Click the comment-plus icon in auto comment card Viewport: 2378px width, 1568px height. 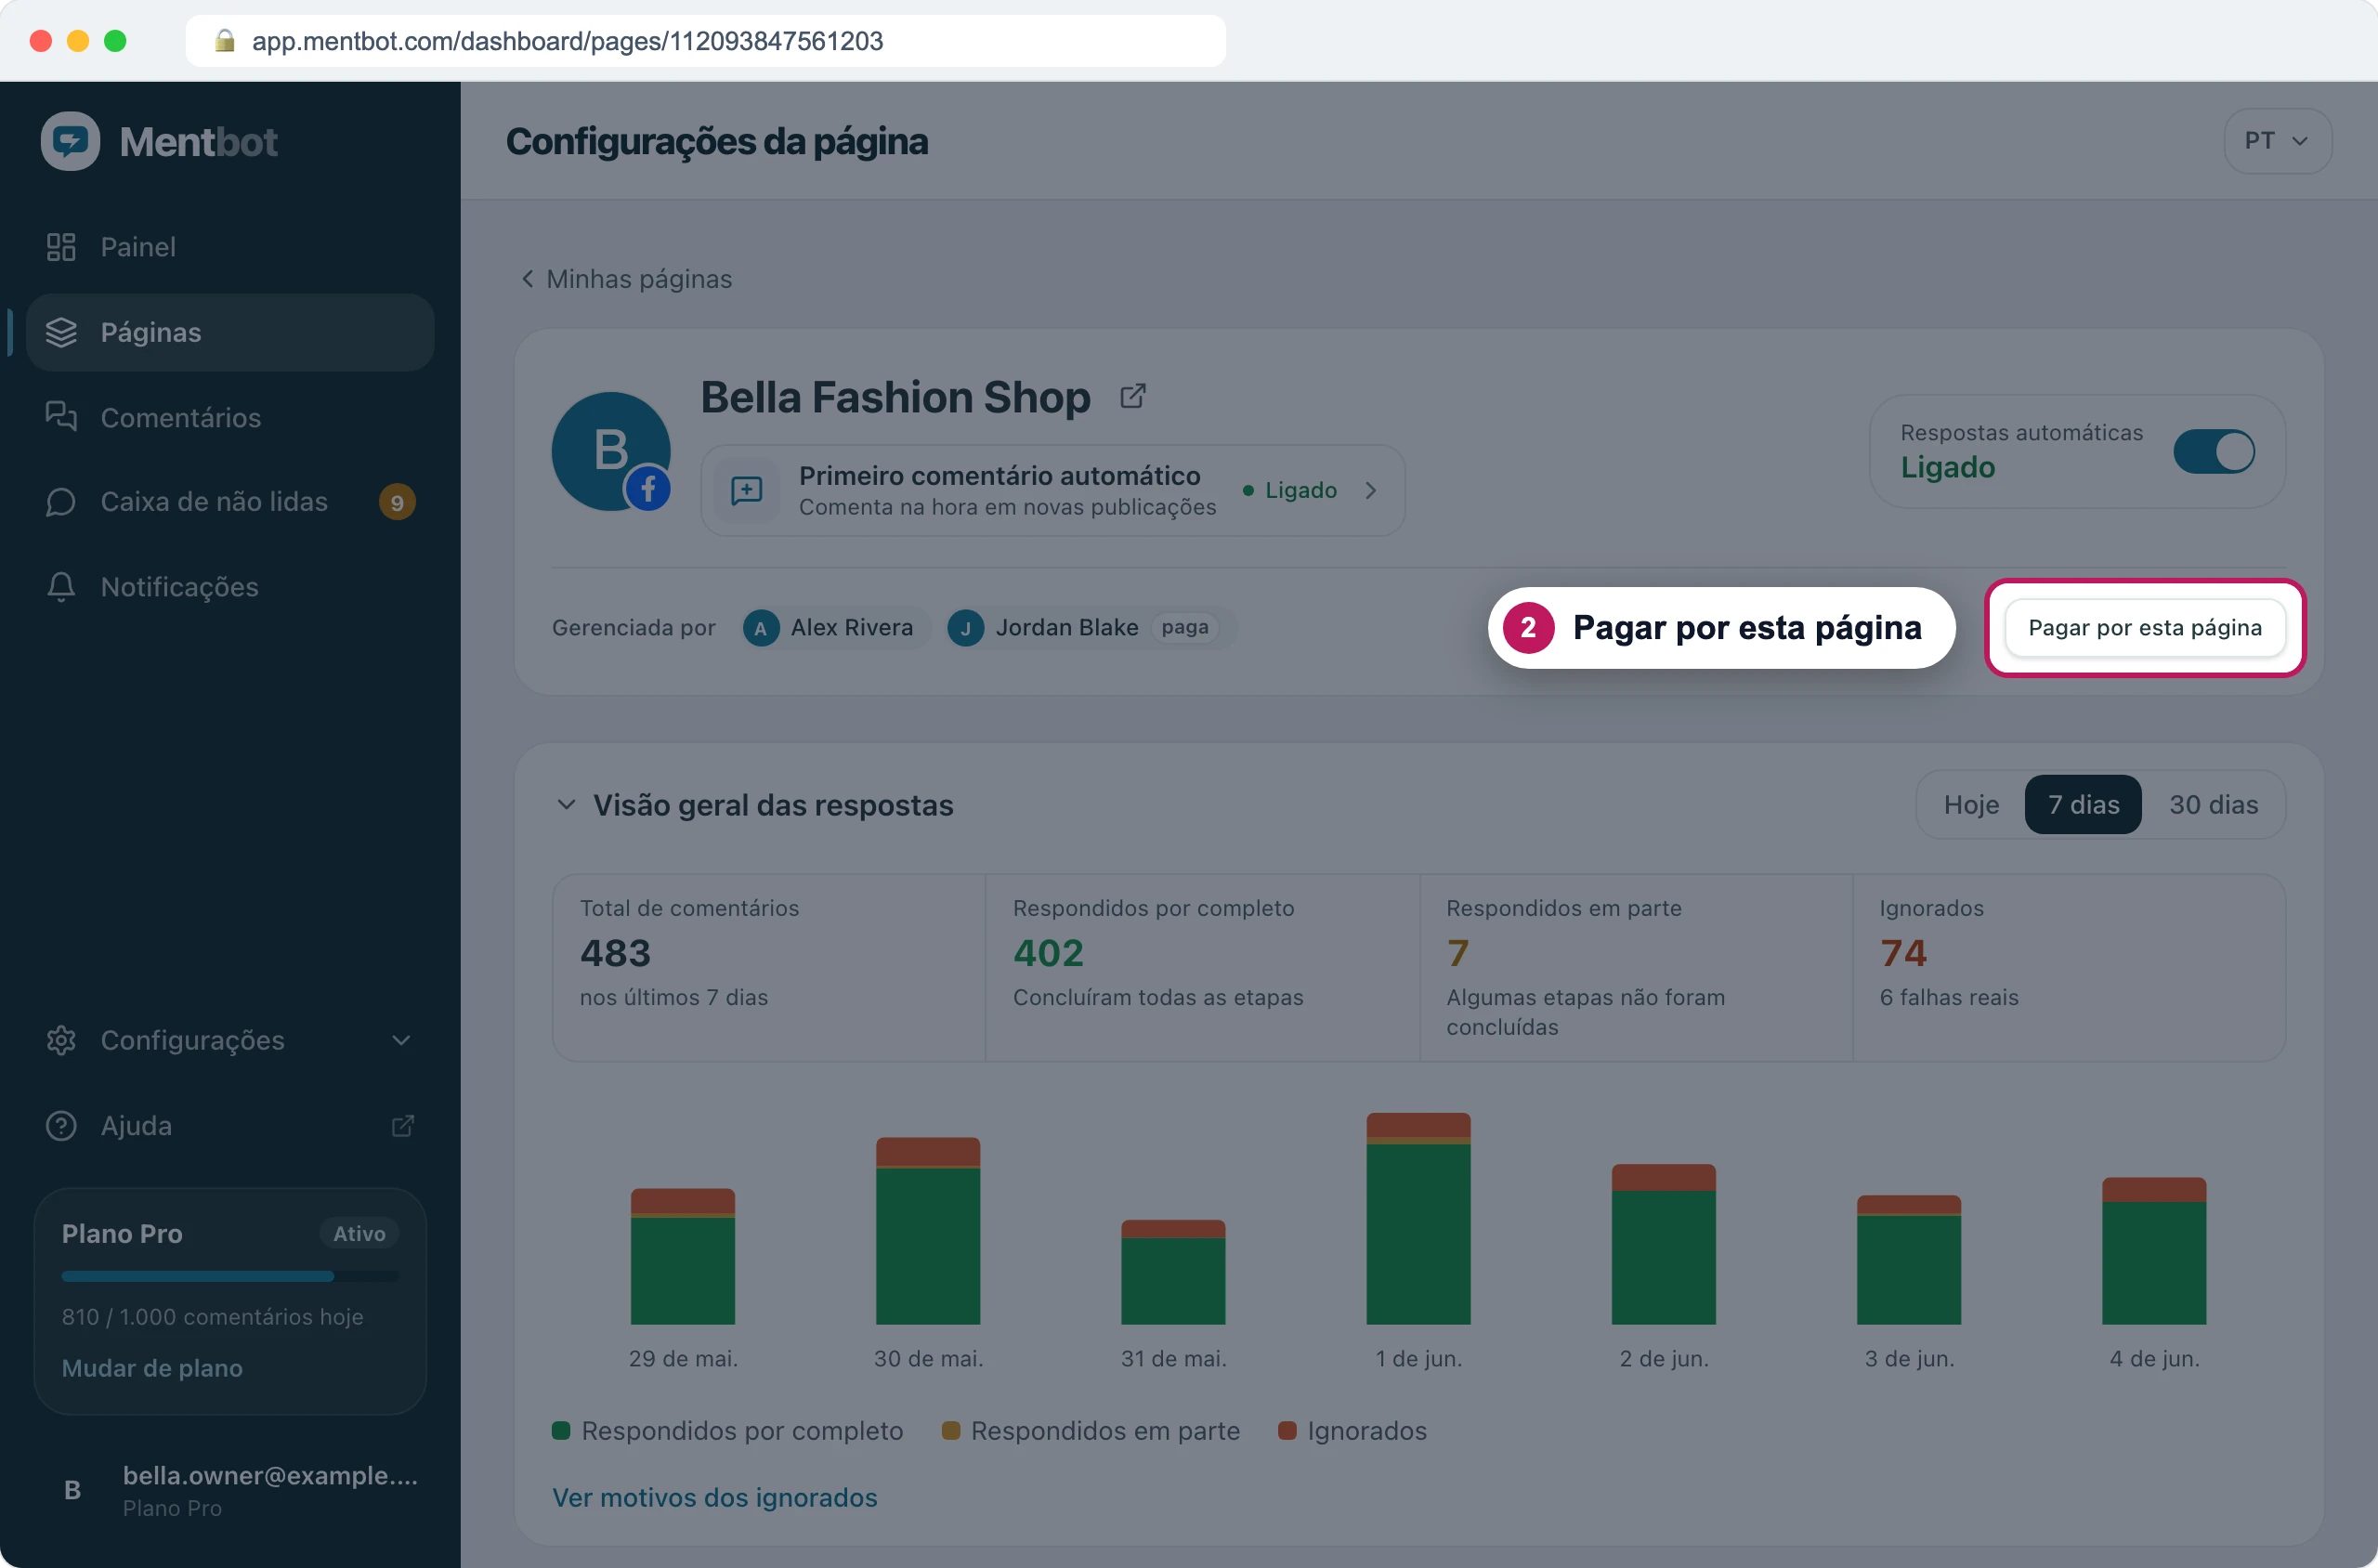point(747,490)
